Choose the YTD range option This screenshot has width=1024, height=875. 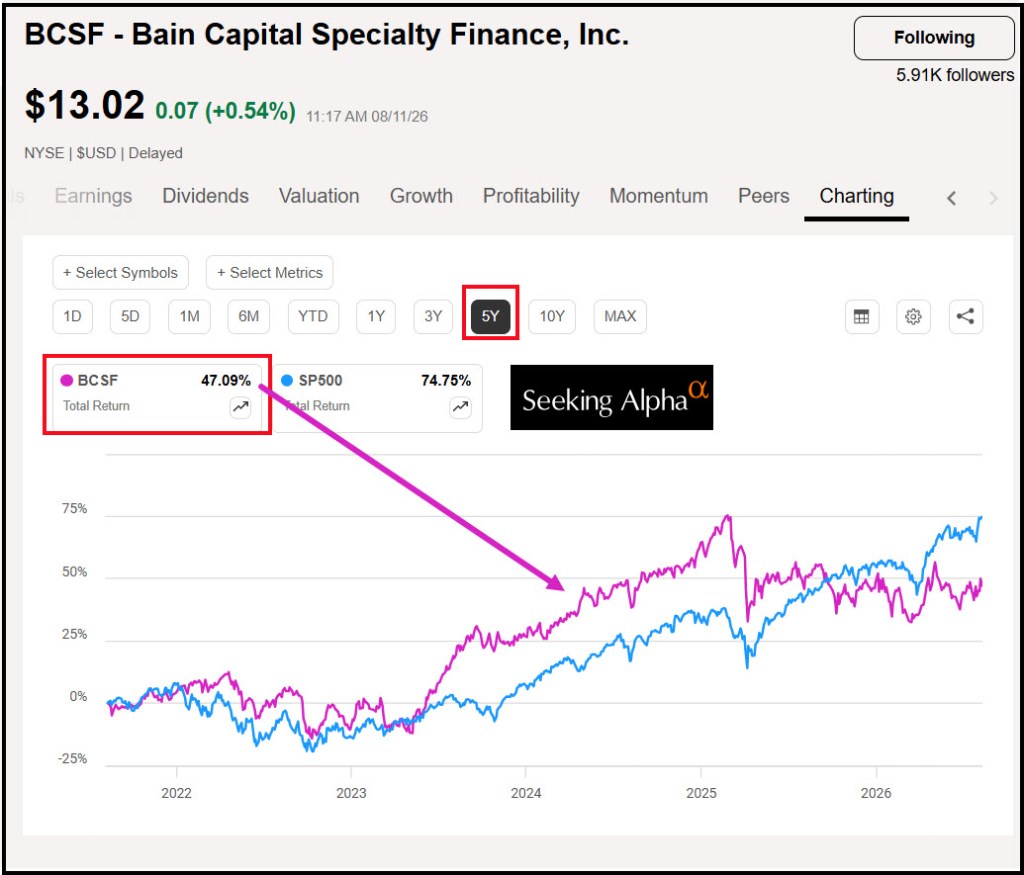point(313,317)
